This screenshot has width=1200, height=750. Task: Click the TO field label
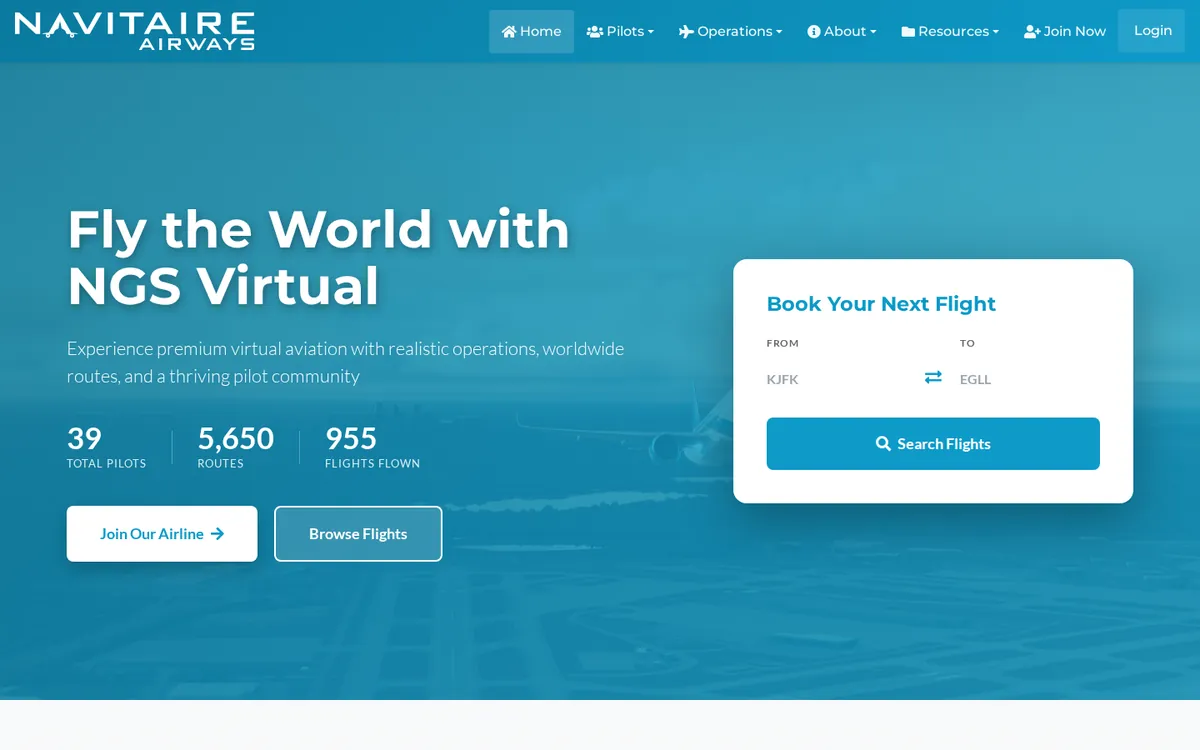pyautogui.click(x=967, y=343)
